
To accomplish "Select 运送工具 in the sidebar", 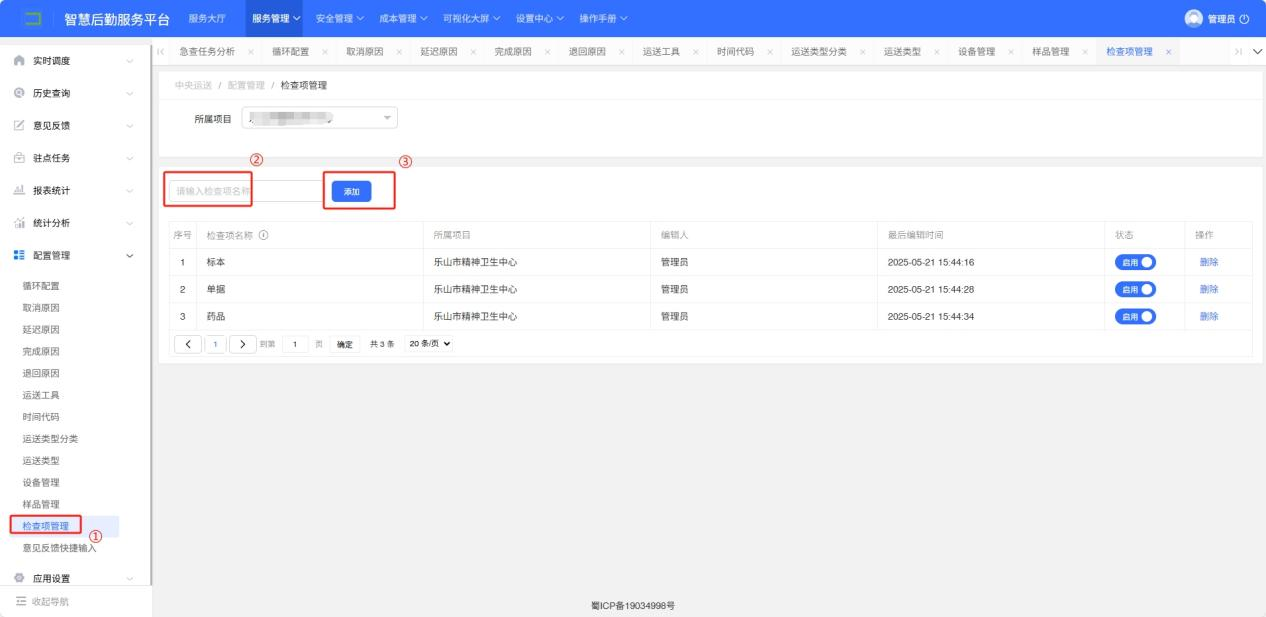I will (41, 395).
